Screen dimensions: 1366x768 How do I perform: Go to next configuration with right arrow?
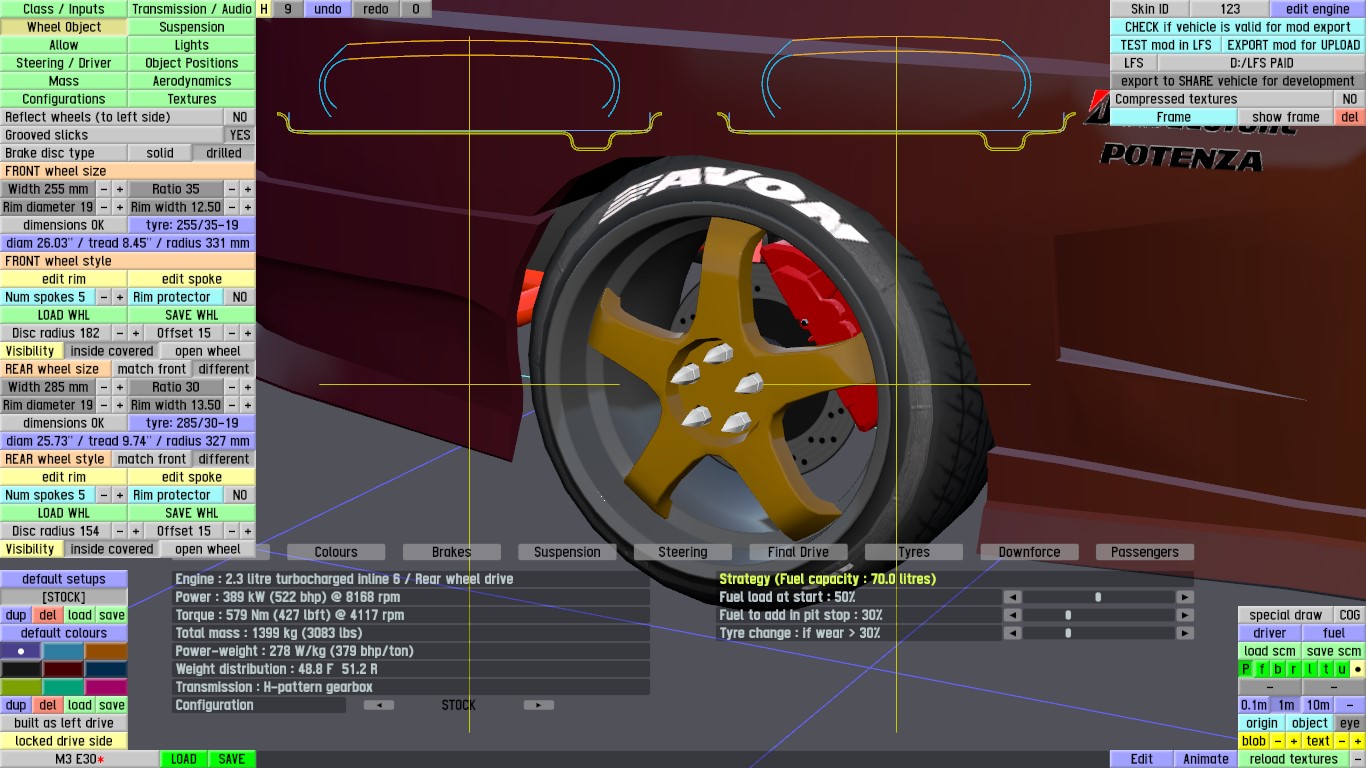pyautogui.click(x=538, y=705)
